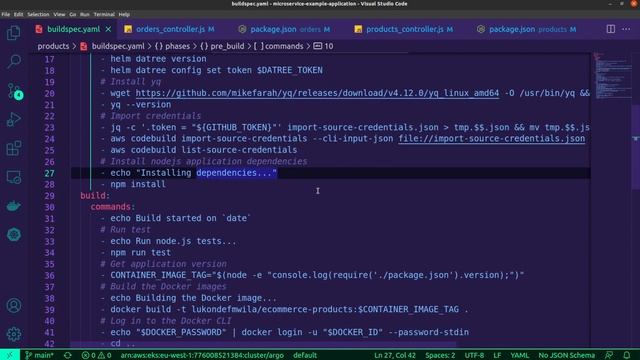This screenshot has height=360, width=640.
Task: Click the commands breadcrumb
Action: pyautogui.click(x=279, y=46)
